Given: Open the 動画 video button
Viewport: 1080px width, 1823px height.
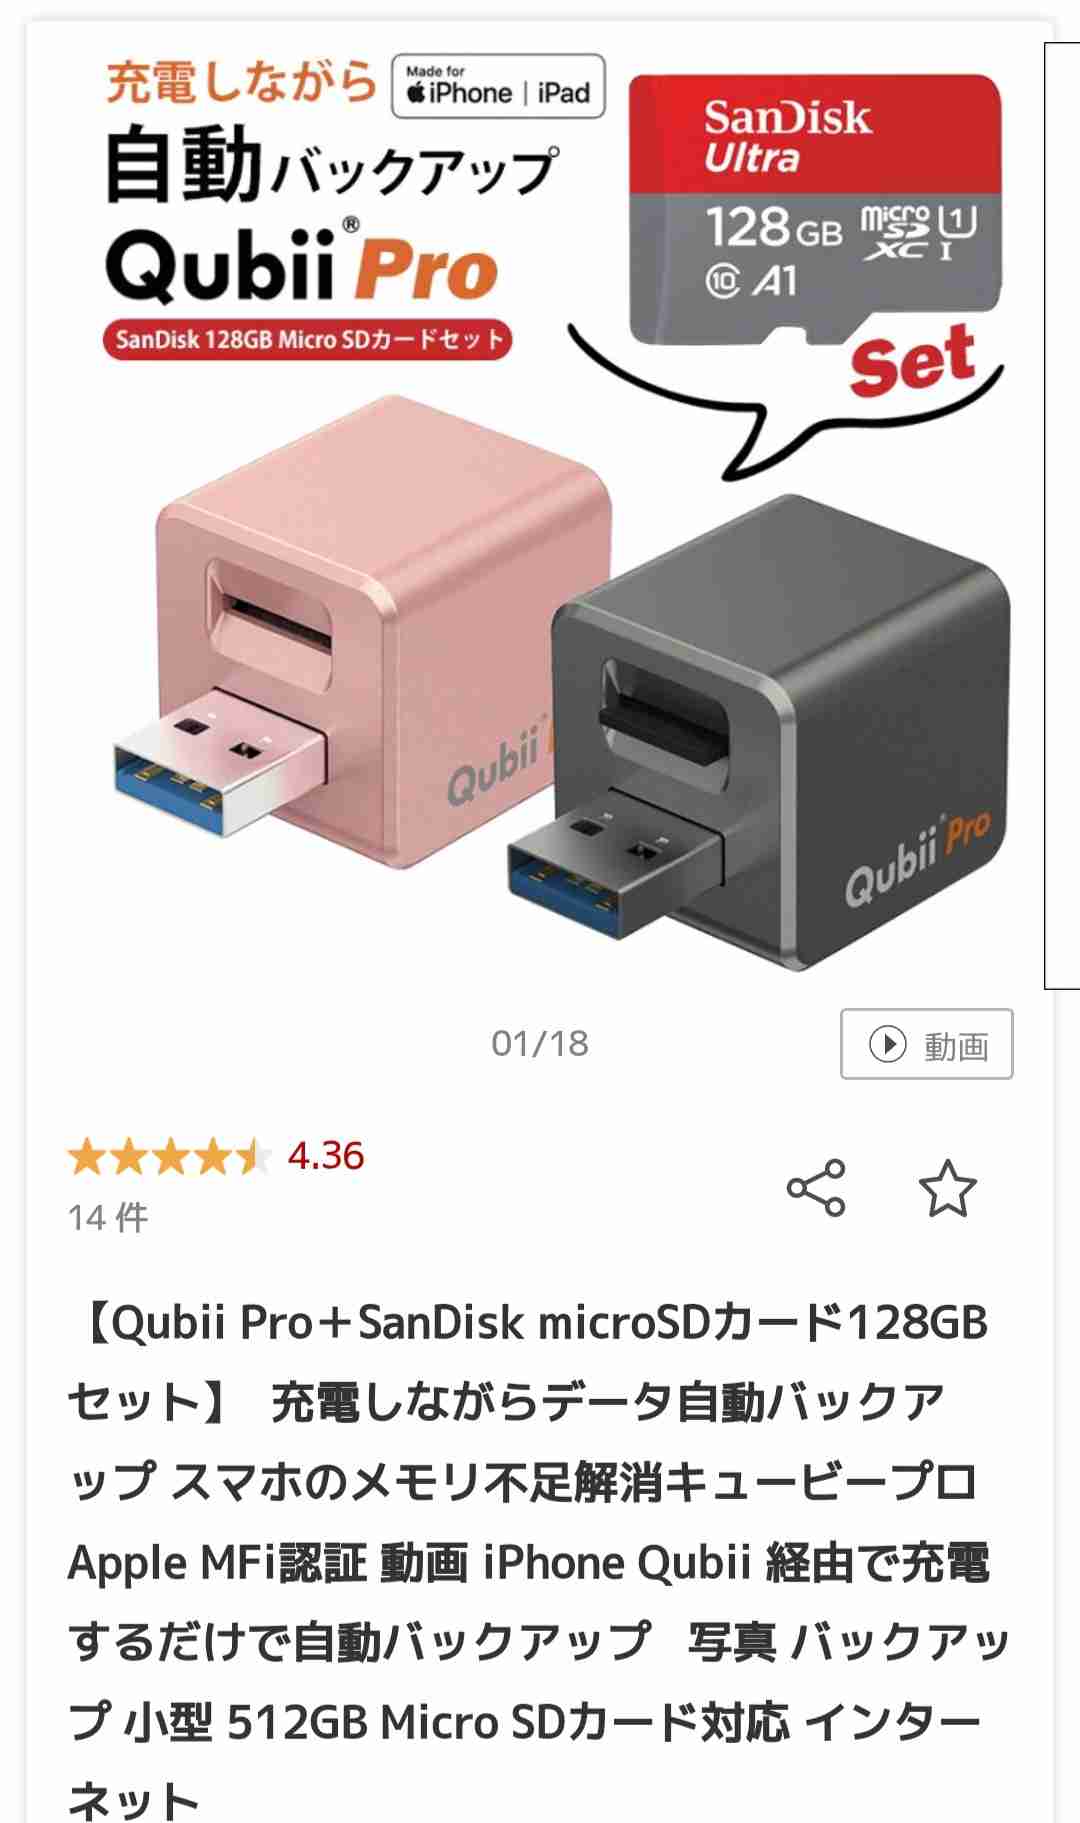Looking at the screenshot, I should point(926,1044).
